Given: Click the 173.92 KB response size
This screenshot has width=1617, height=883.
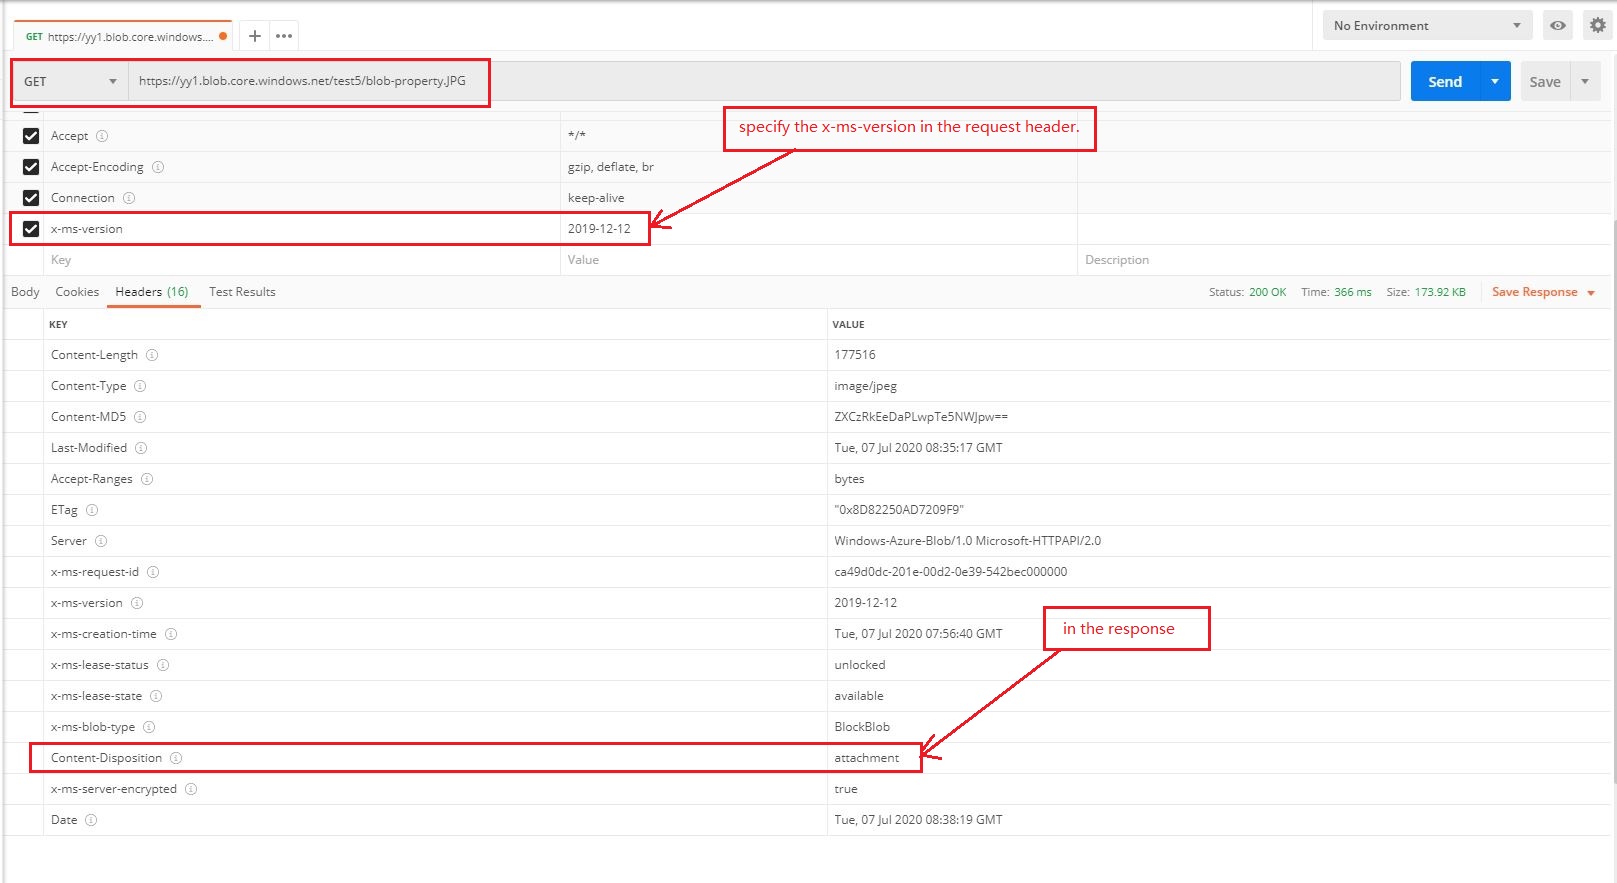Looking at the screenshot, I should 1440,292.
